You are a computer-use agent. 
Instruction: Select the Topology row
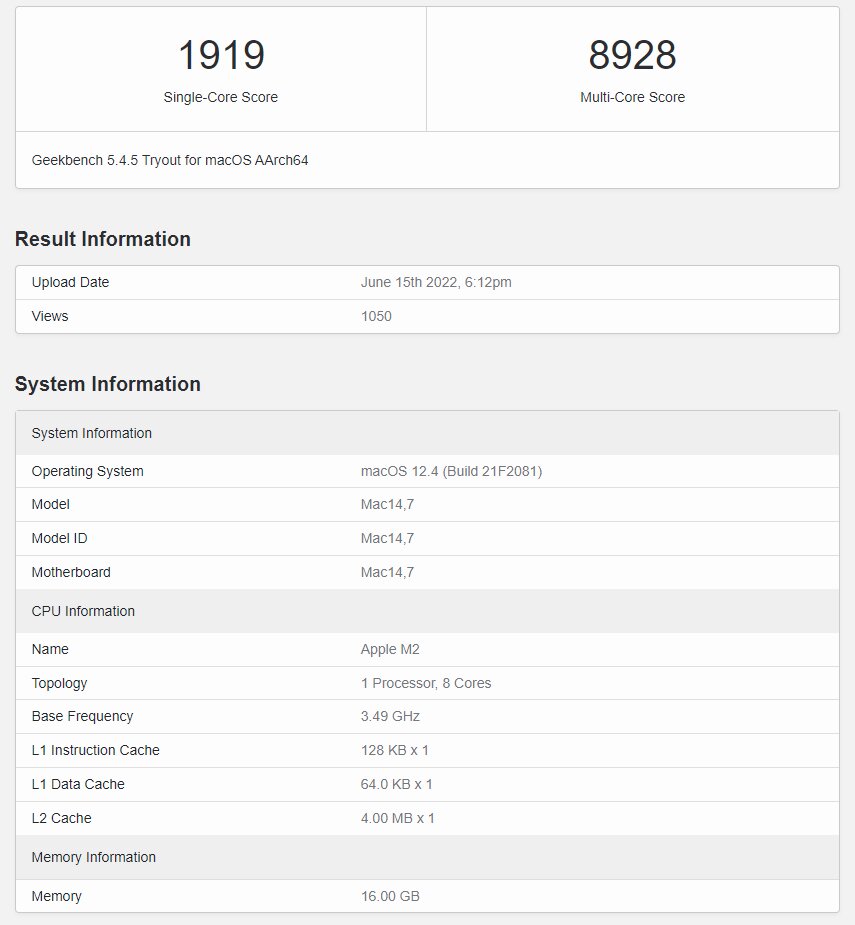pos(59,683)
